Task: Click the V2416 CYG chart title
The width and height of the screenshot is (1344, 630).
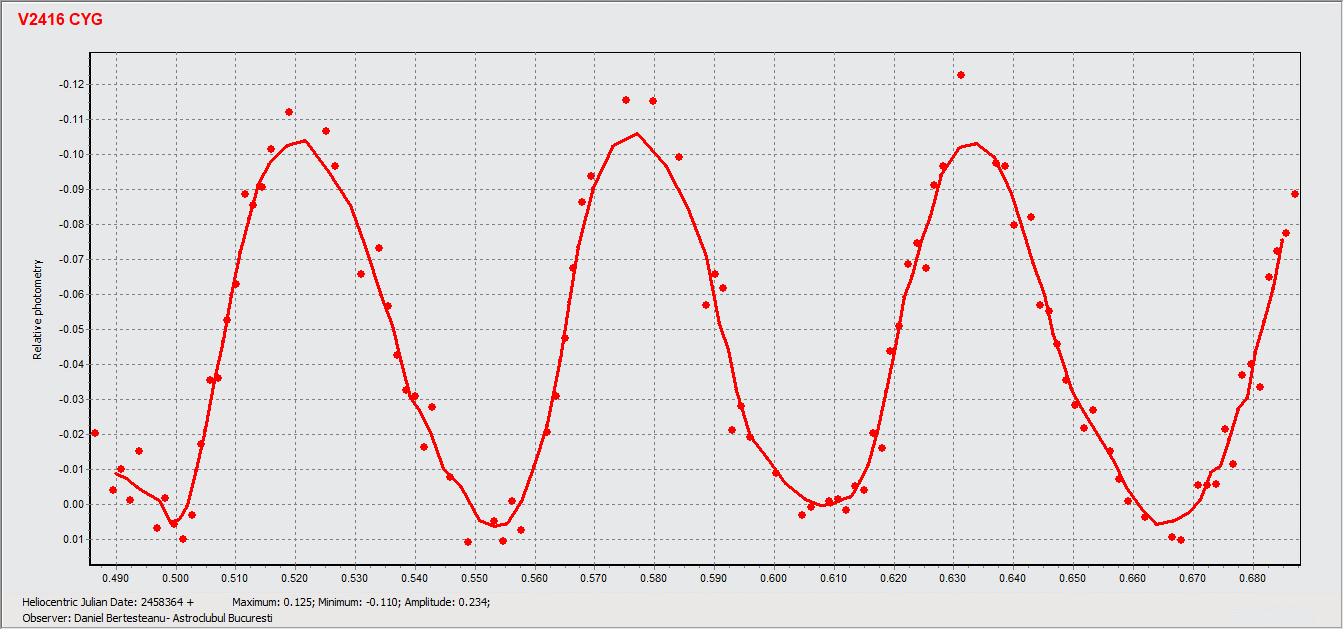Action: pos(60,19)
